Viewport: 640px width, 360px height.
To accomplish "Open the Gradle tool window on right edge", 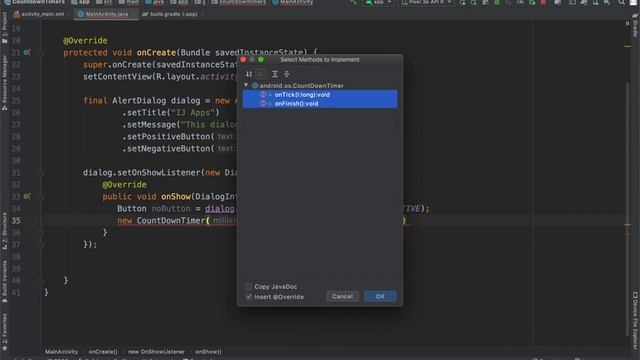I will (x=635, y=25).
